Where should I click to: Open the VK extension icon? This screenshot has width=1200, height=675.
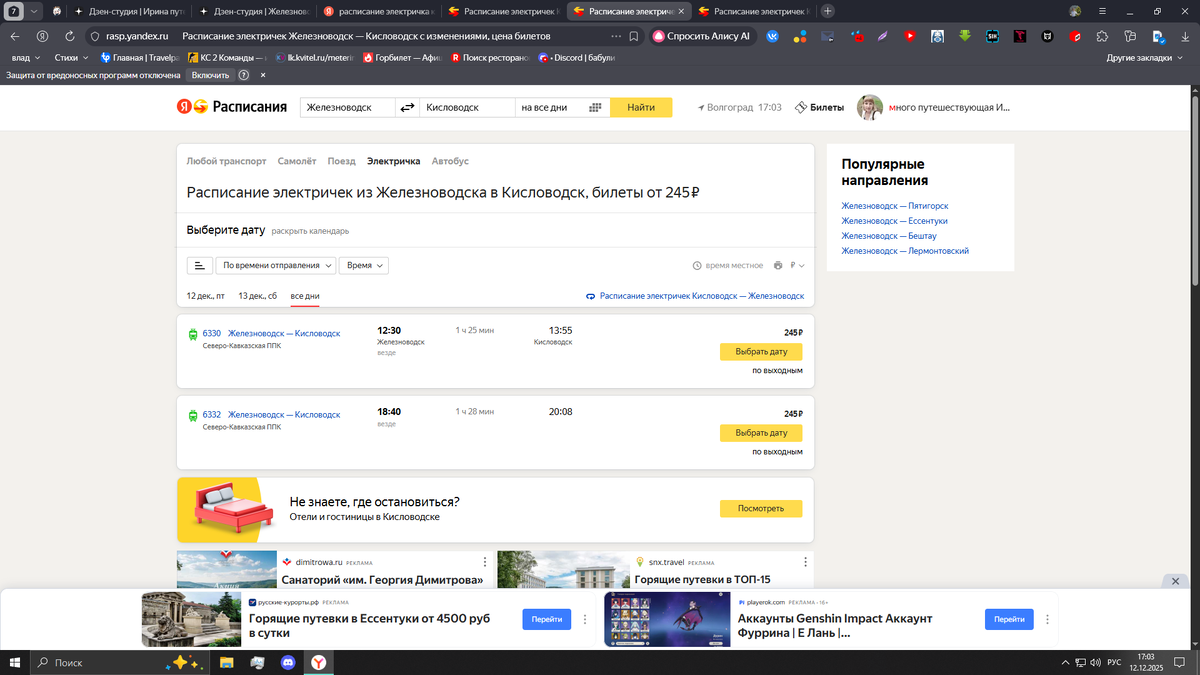[x=773, y=35]
